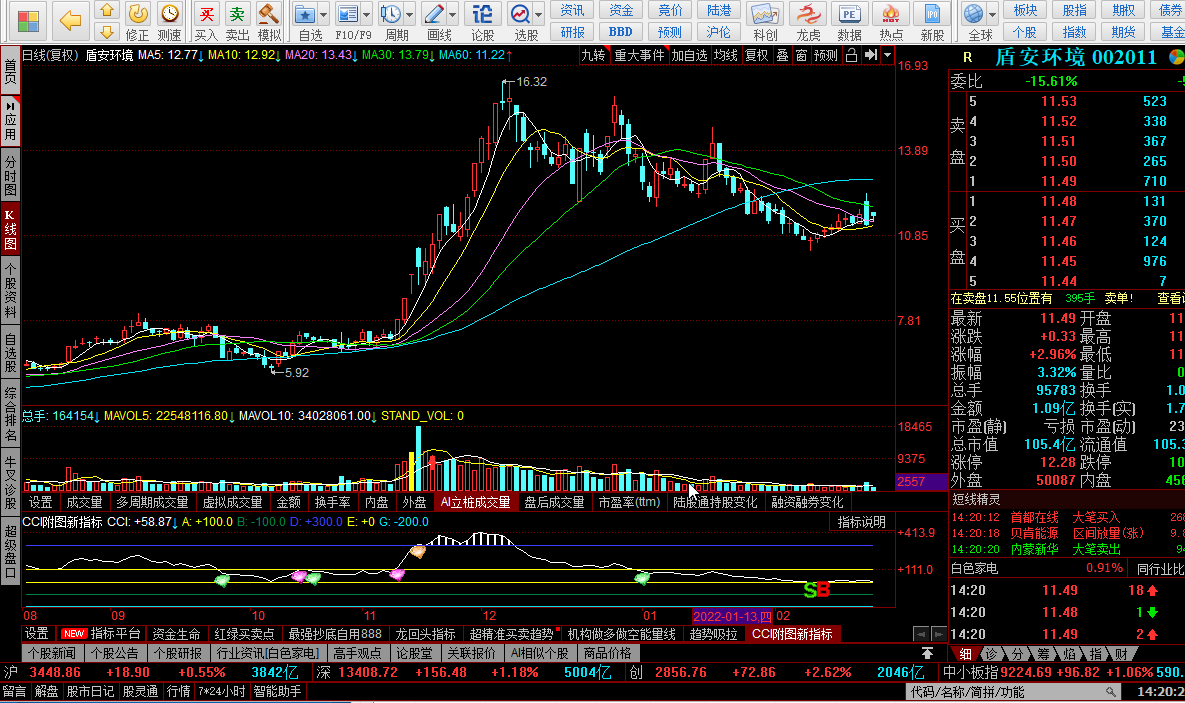
Task: Click the 资讯 toolbar button
Action: pyautogui.click(x=572, y=10)
